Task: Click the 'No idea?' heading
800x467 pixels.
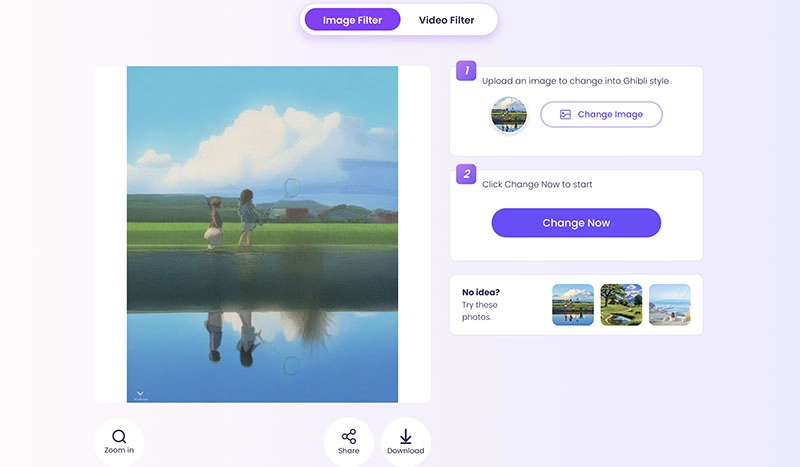Action: pos(481,292)
